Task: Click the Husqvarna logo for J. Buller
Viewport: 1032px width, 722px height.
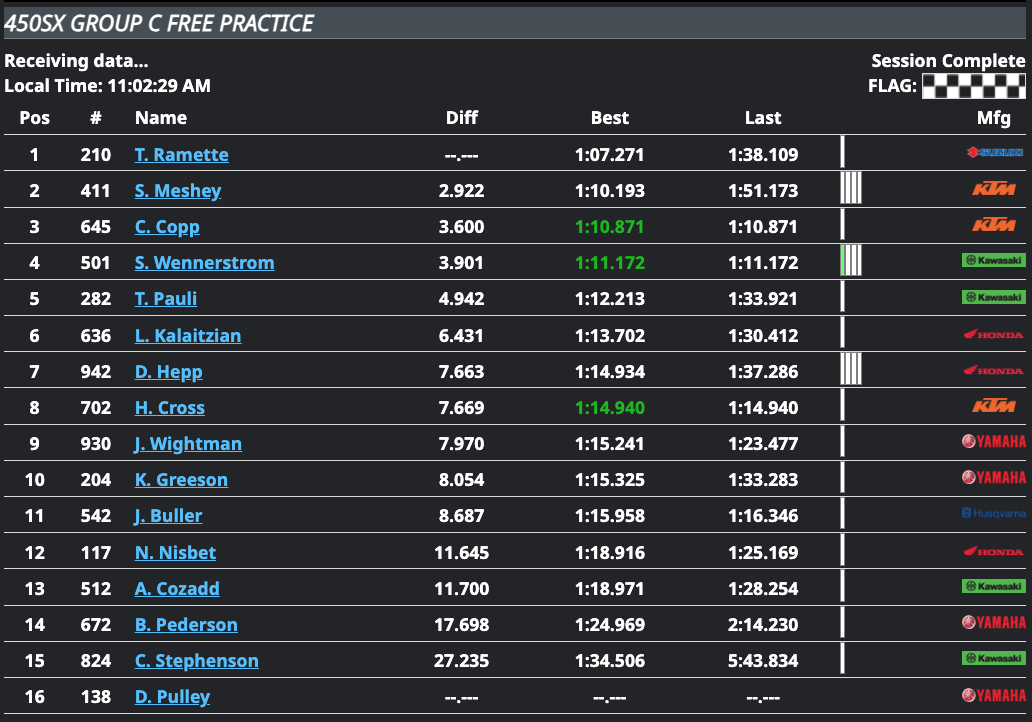Action: click(x=993, y=514)
